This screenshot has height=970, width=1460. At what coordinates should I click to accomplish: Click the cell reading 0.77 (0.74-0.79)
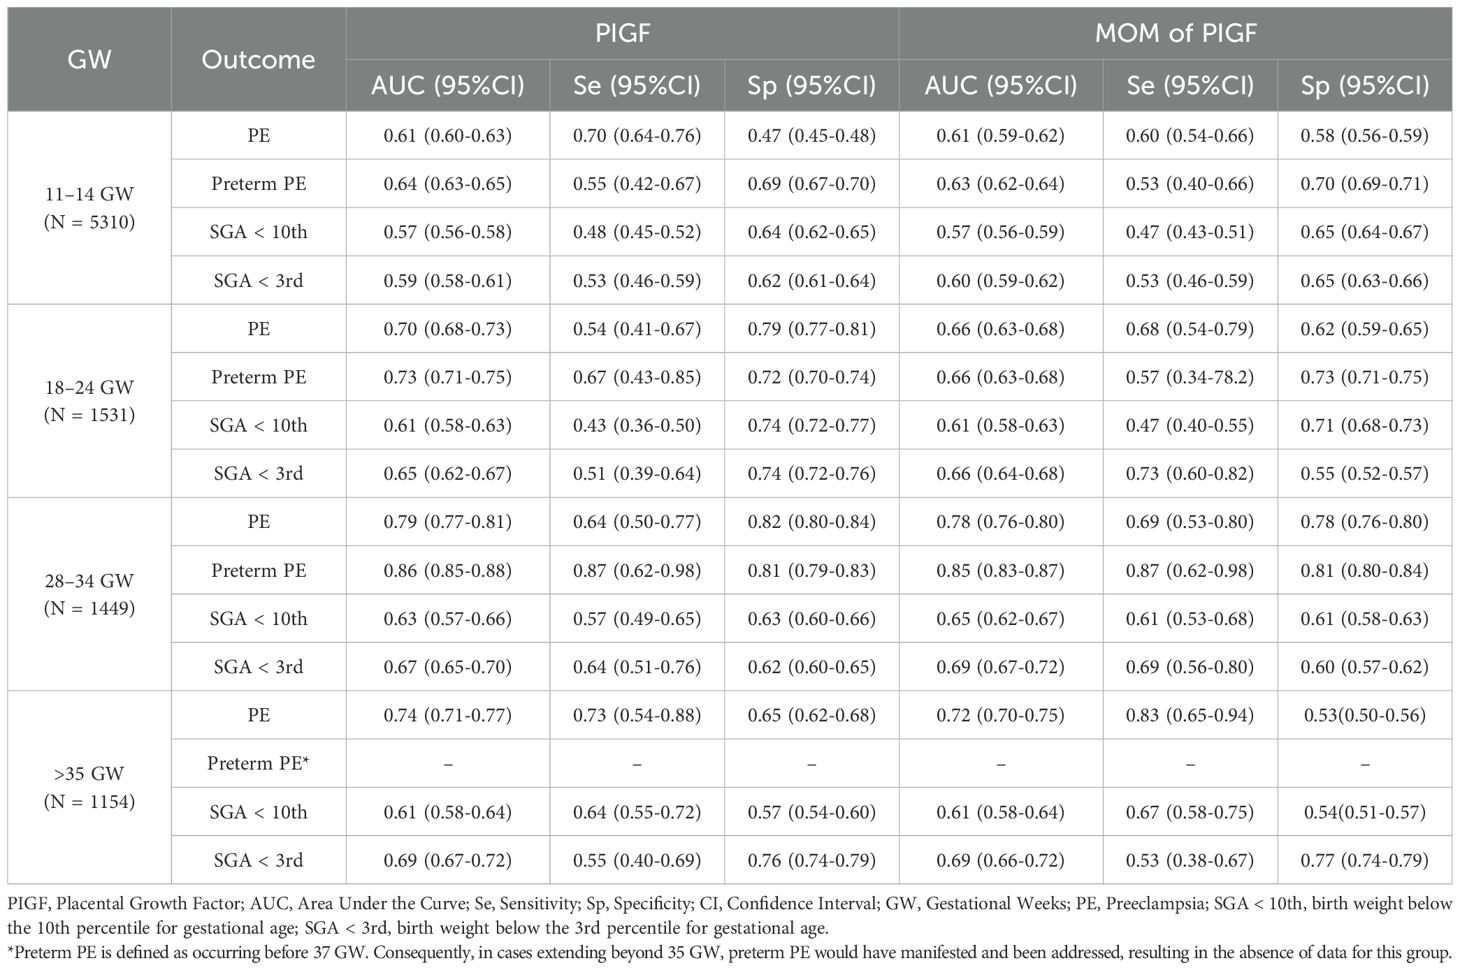[1364, 860]
